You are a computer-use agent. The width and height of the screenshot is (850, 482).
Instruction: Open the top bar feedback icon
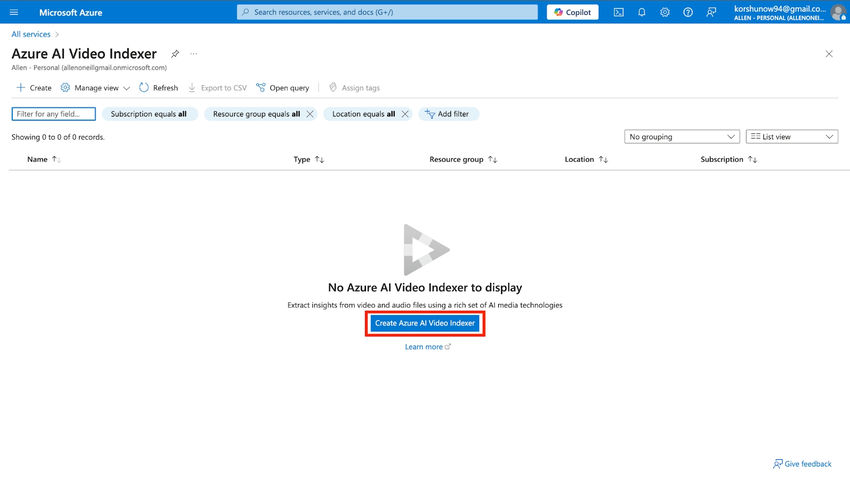point(711,12)
